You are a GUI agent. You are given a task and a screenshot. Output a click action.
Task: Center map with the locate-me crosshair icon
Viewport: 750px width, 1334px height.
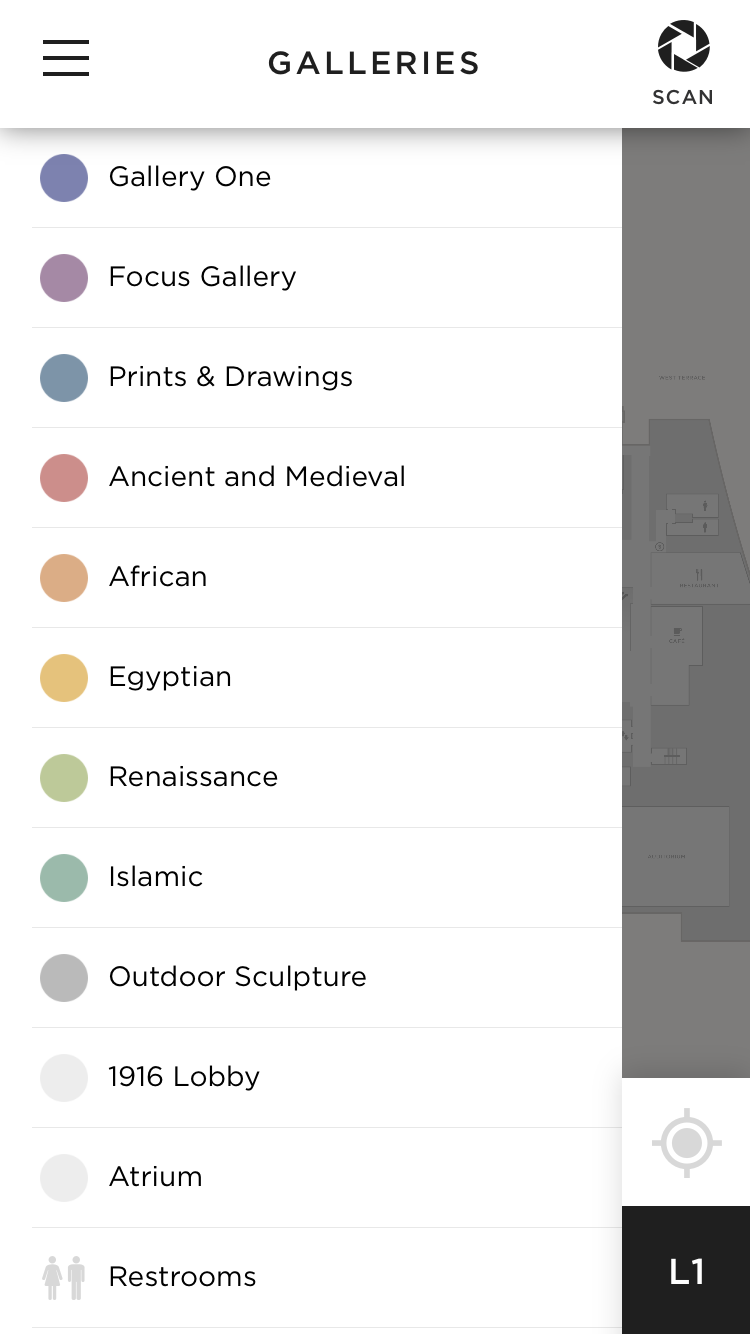tap(686, 1142)
